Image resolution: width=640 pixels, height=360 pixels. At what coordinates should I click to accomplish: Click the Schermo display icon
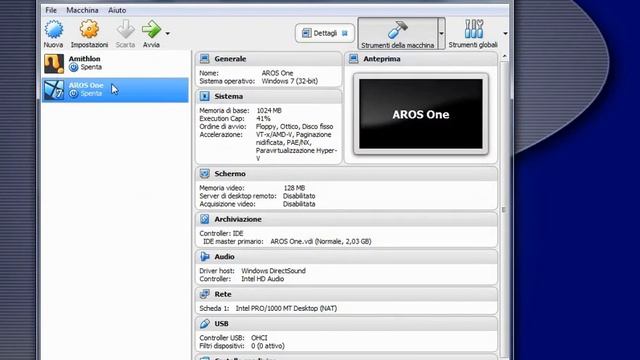point(204,173)
